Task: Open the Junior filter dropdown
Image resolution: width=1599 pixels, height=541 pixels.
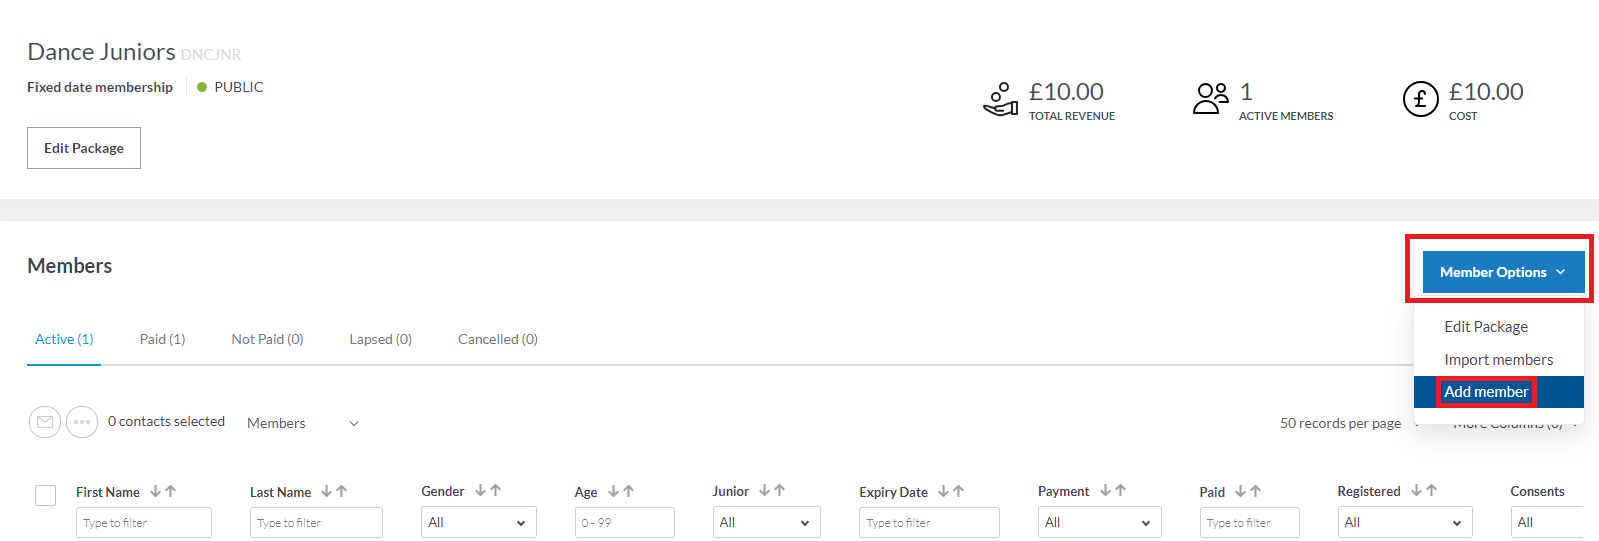Action: click(x=766, y=522)
